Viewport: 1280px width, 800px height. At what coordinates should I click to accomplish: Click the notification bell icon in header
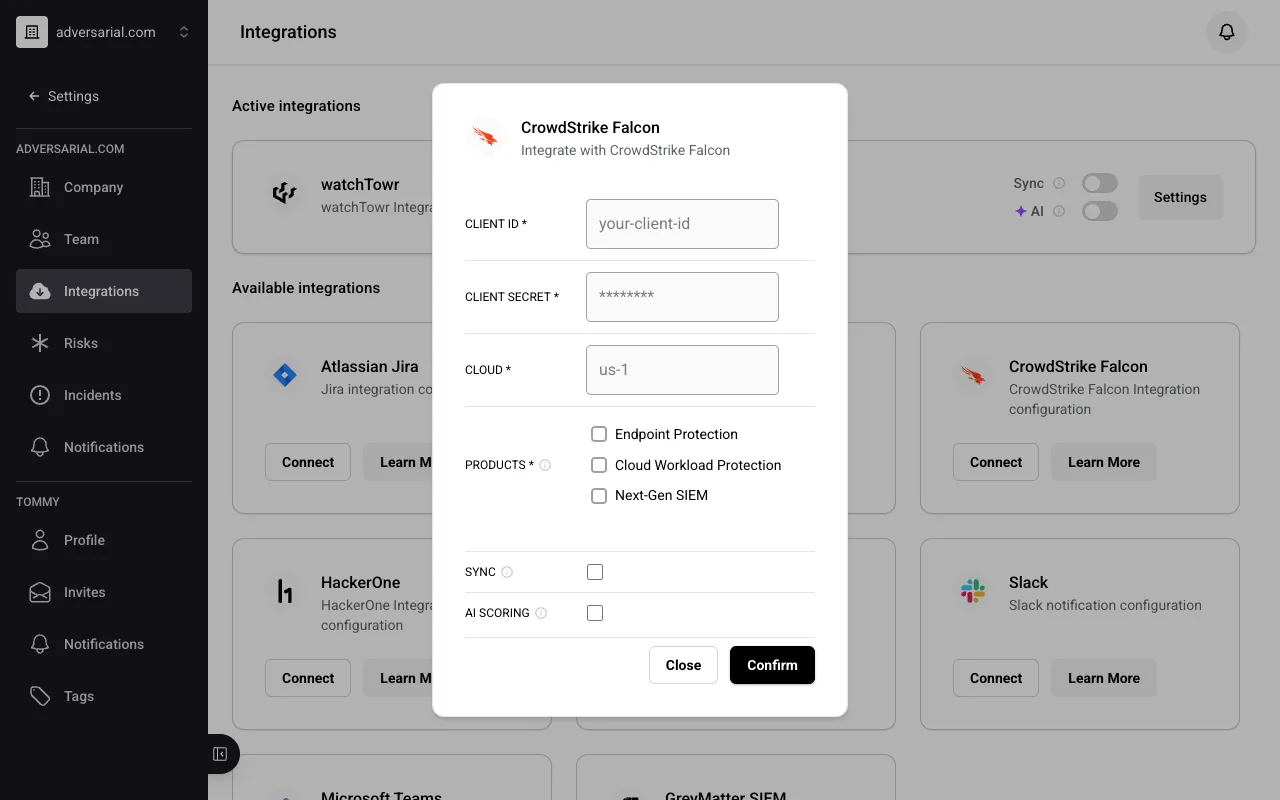[x=1227, y=32]
